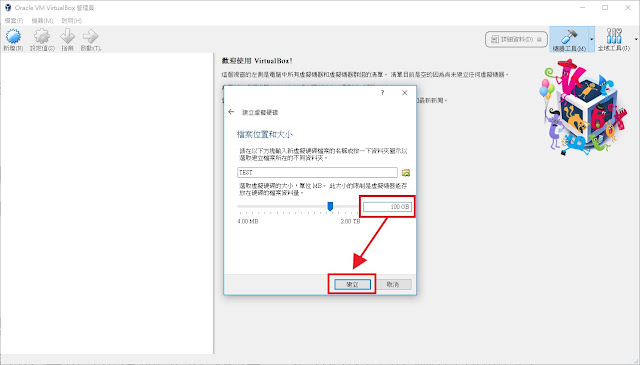Image resolution: width=640 pixels, height=365 pixels.
Task: Minimize the VirtualBox Manager window
Action: (582, 8)
